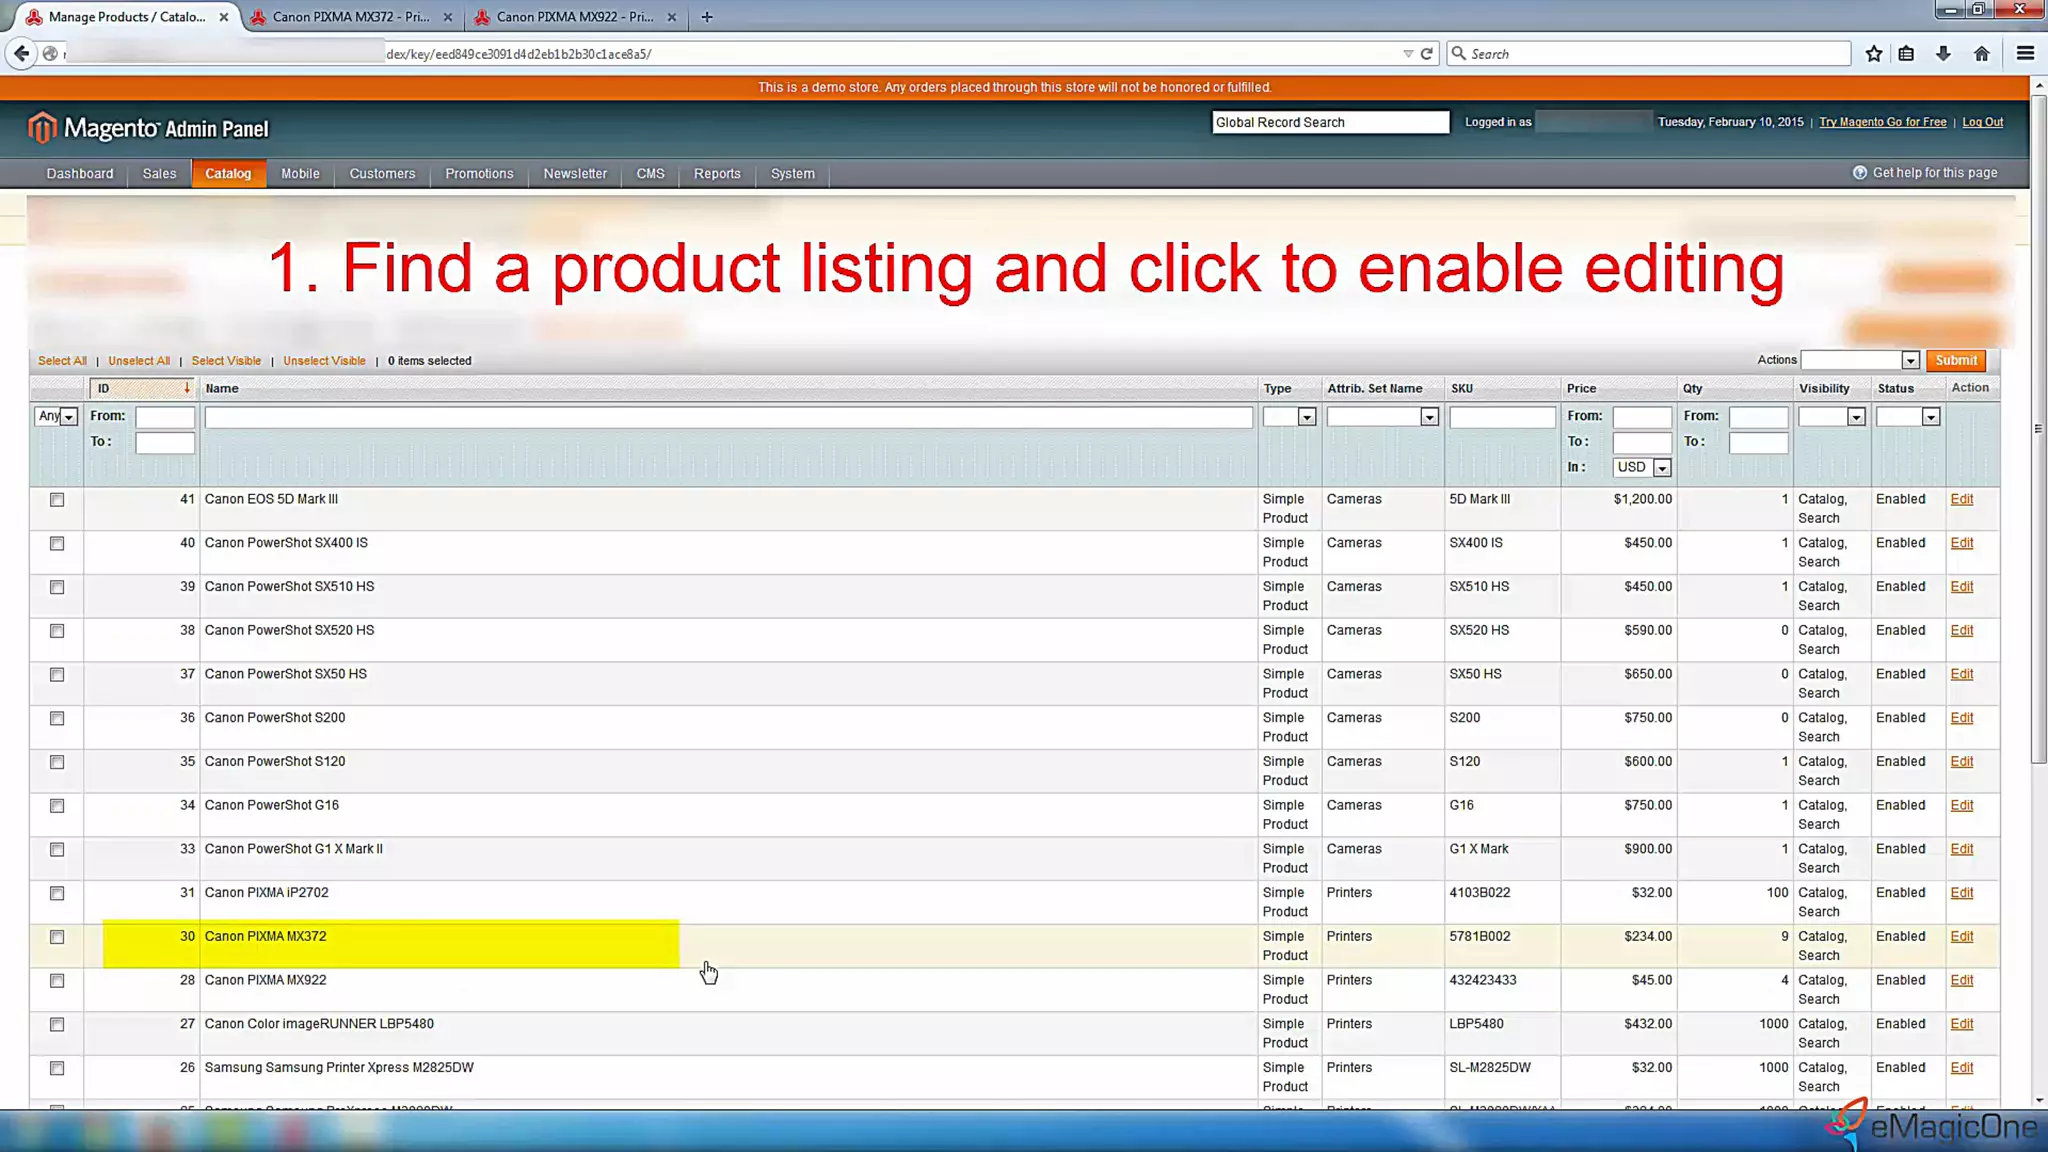
Task: Check the Canon EOS 5D Mark III checkbox
Action: click(x=57, y=500)
